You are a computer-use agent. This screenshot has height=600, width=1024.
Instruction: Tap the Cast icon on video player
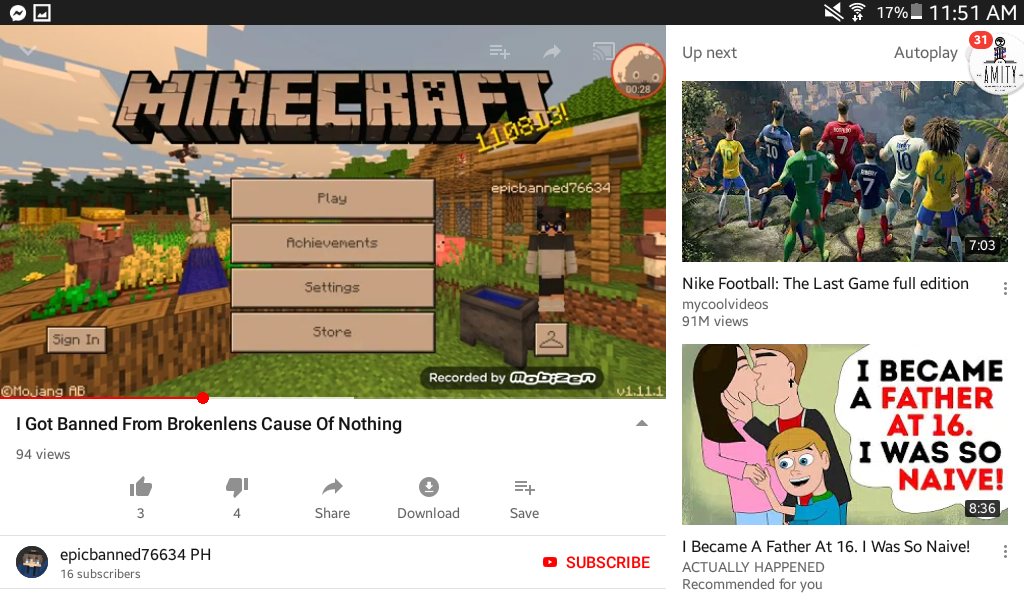603,51
